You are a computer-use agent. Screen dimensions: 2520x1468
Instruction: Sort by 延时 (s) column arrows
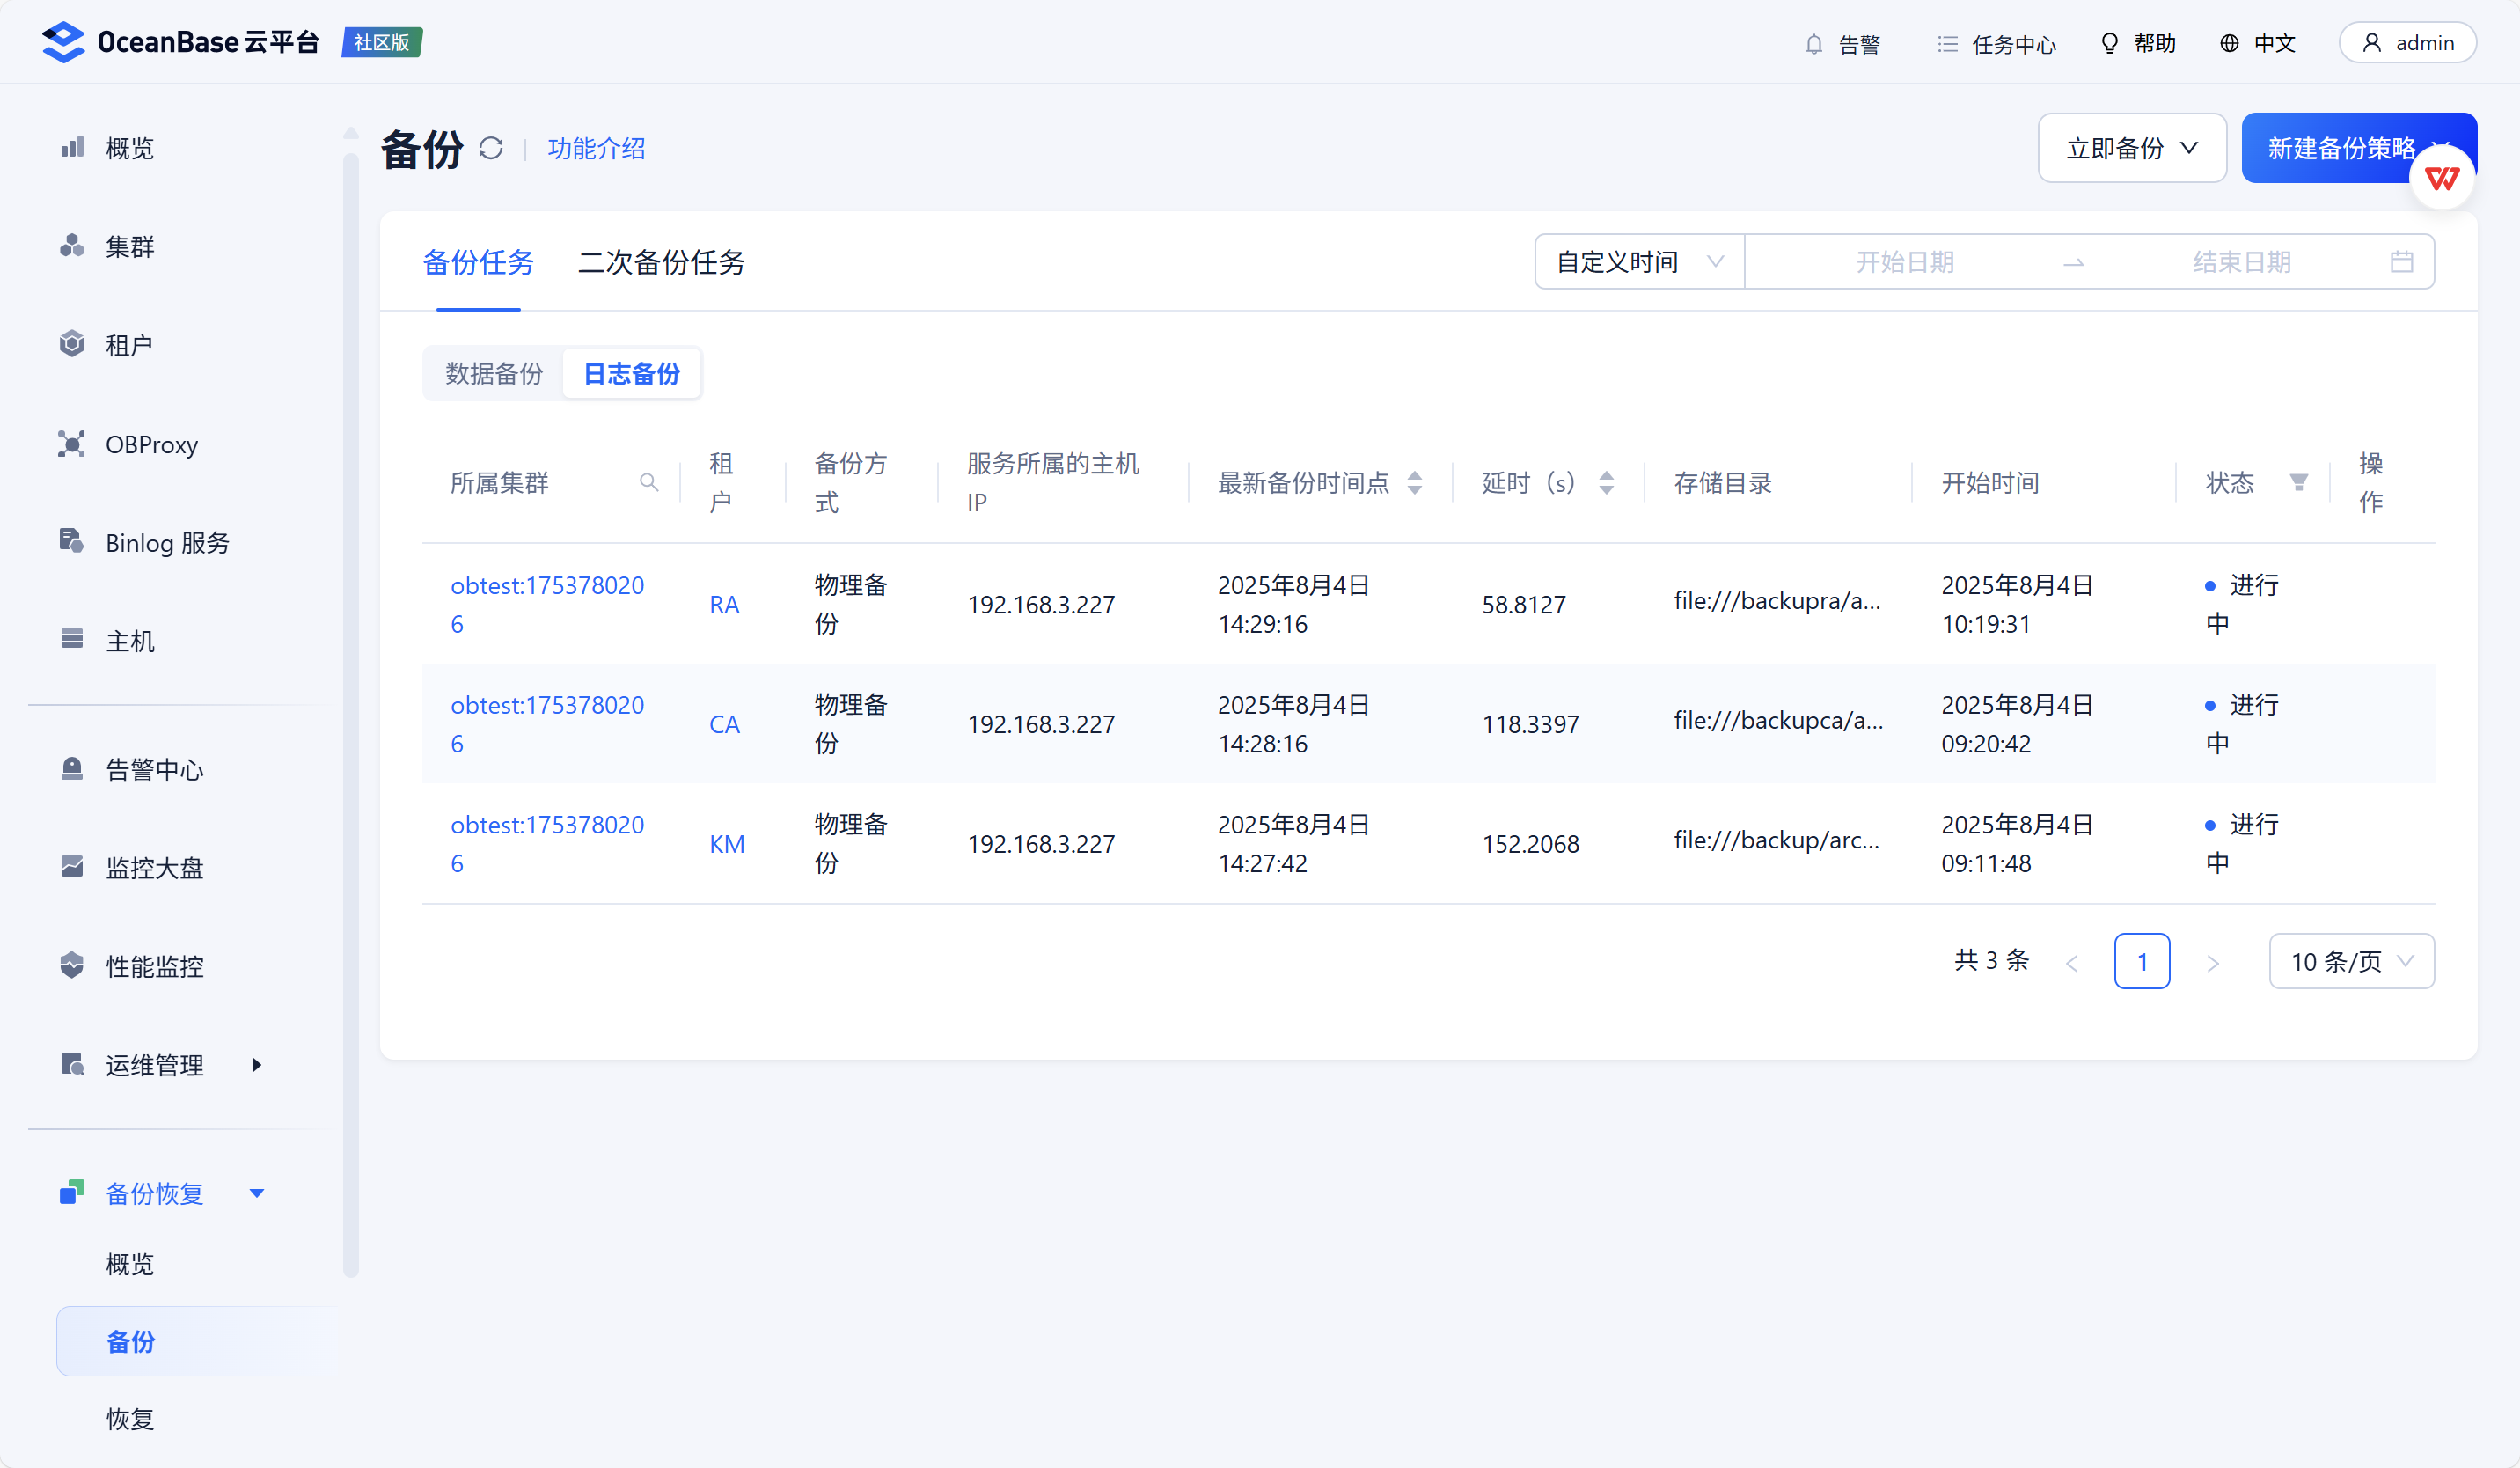[1606, 483]
